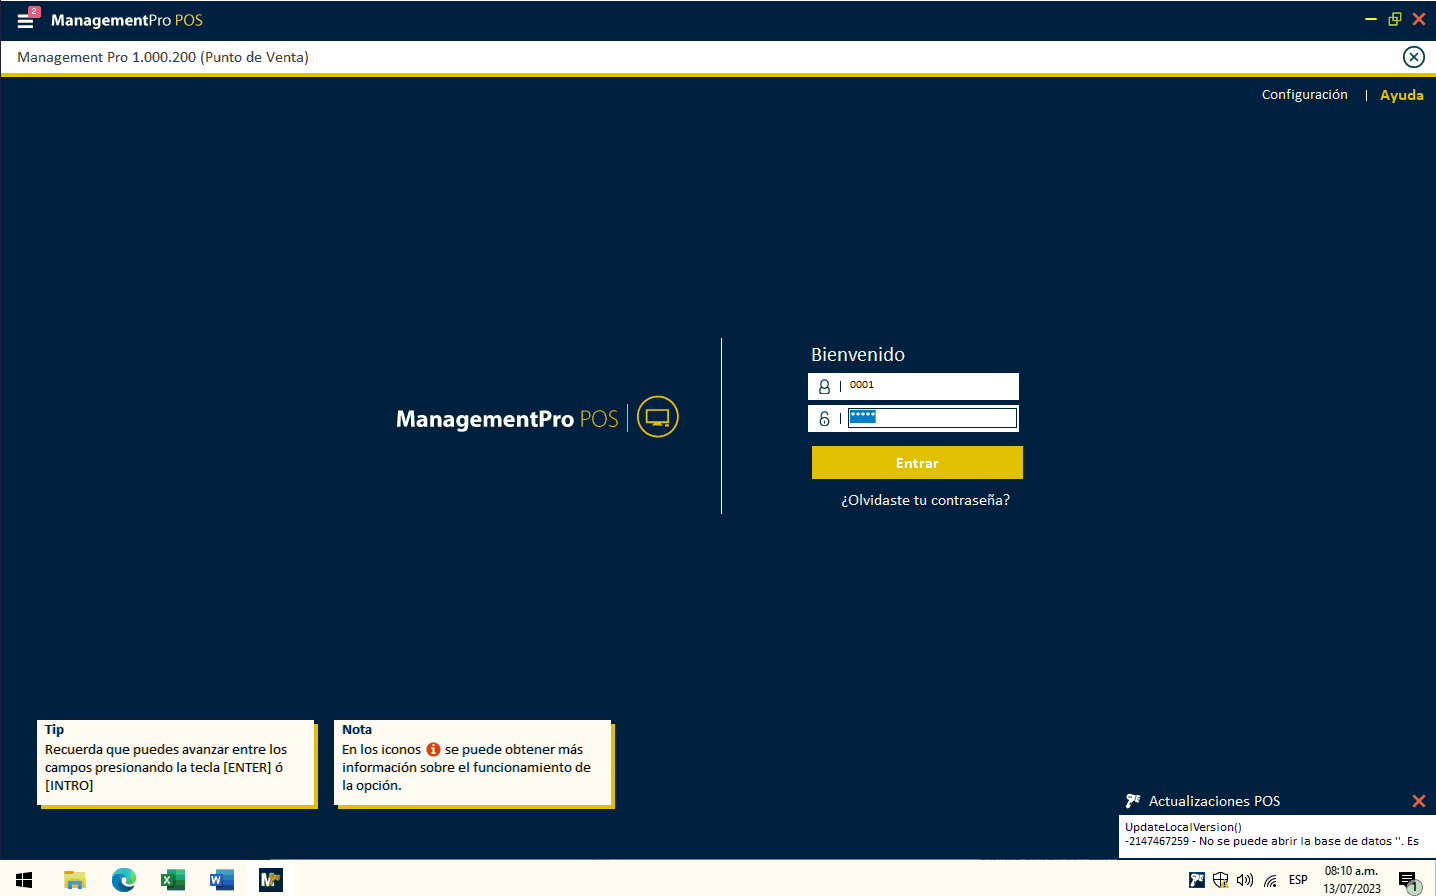Click the forgot password link

[x=925, y=500]
